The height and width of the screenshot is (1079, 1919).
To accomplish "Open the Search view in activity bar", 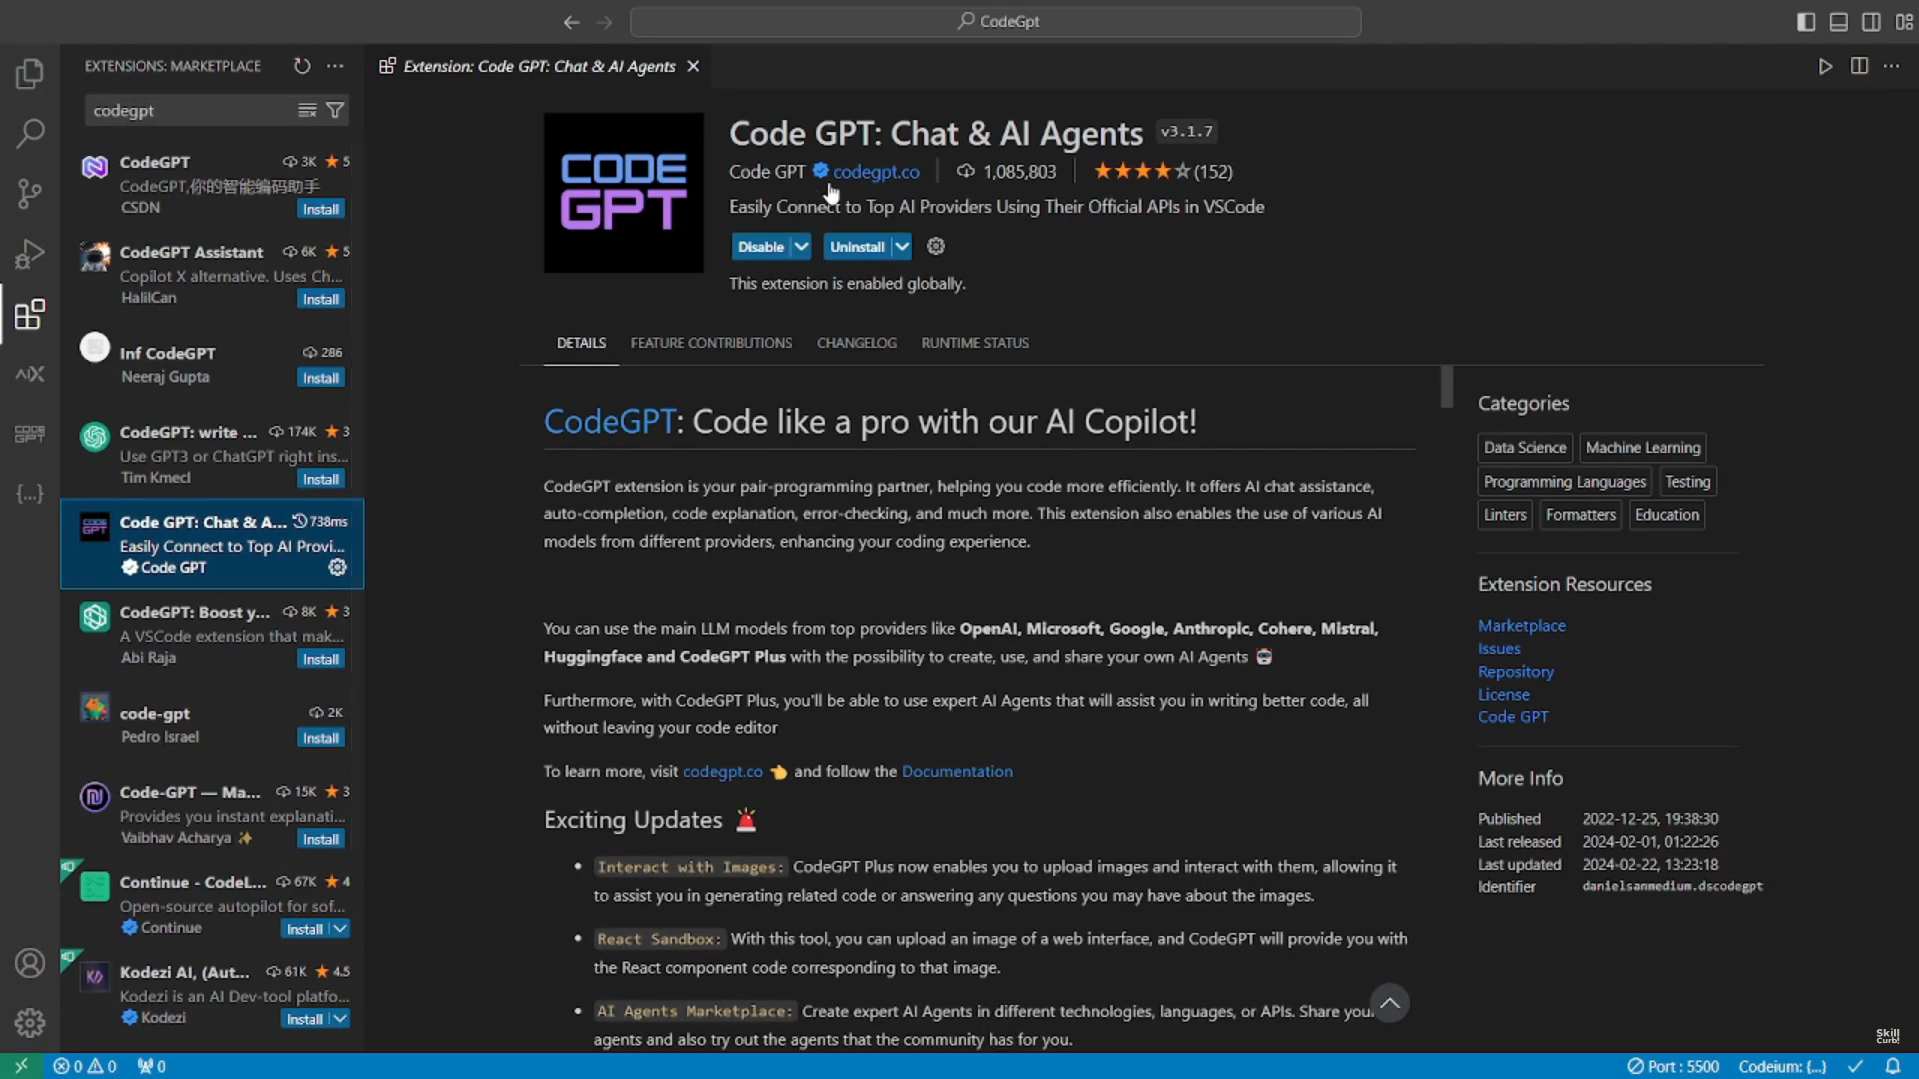I will [x=30, y=133].
